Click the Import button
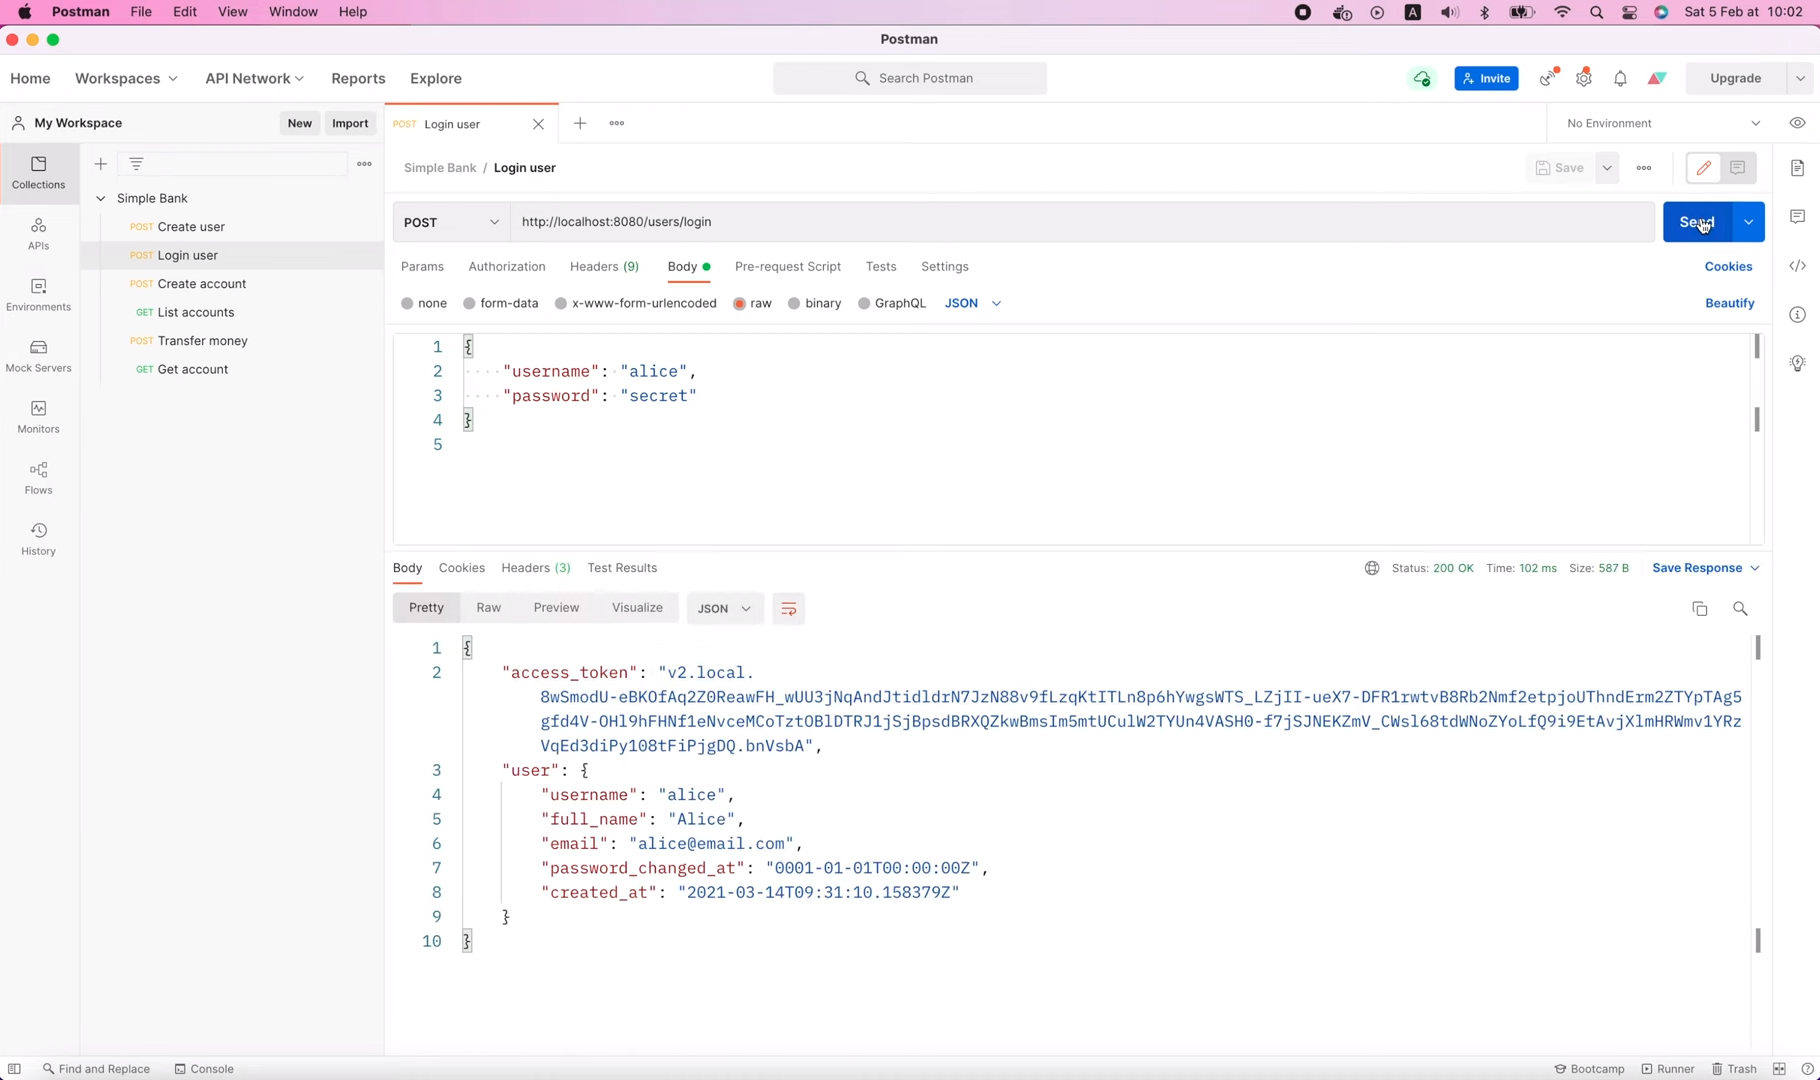 click(350, 123)
